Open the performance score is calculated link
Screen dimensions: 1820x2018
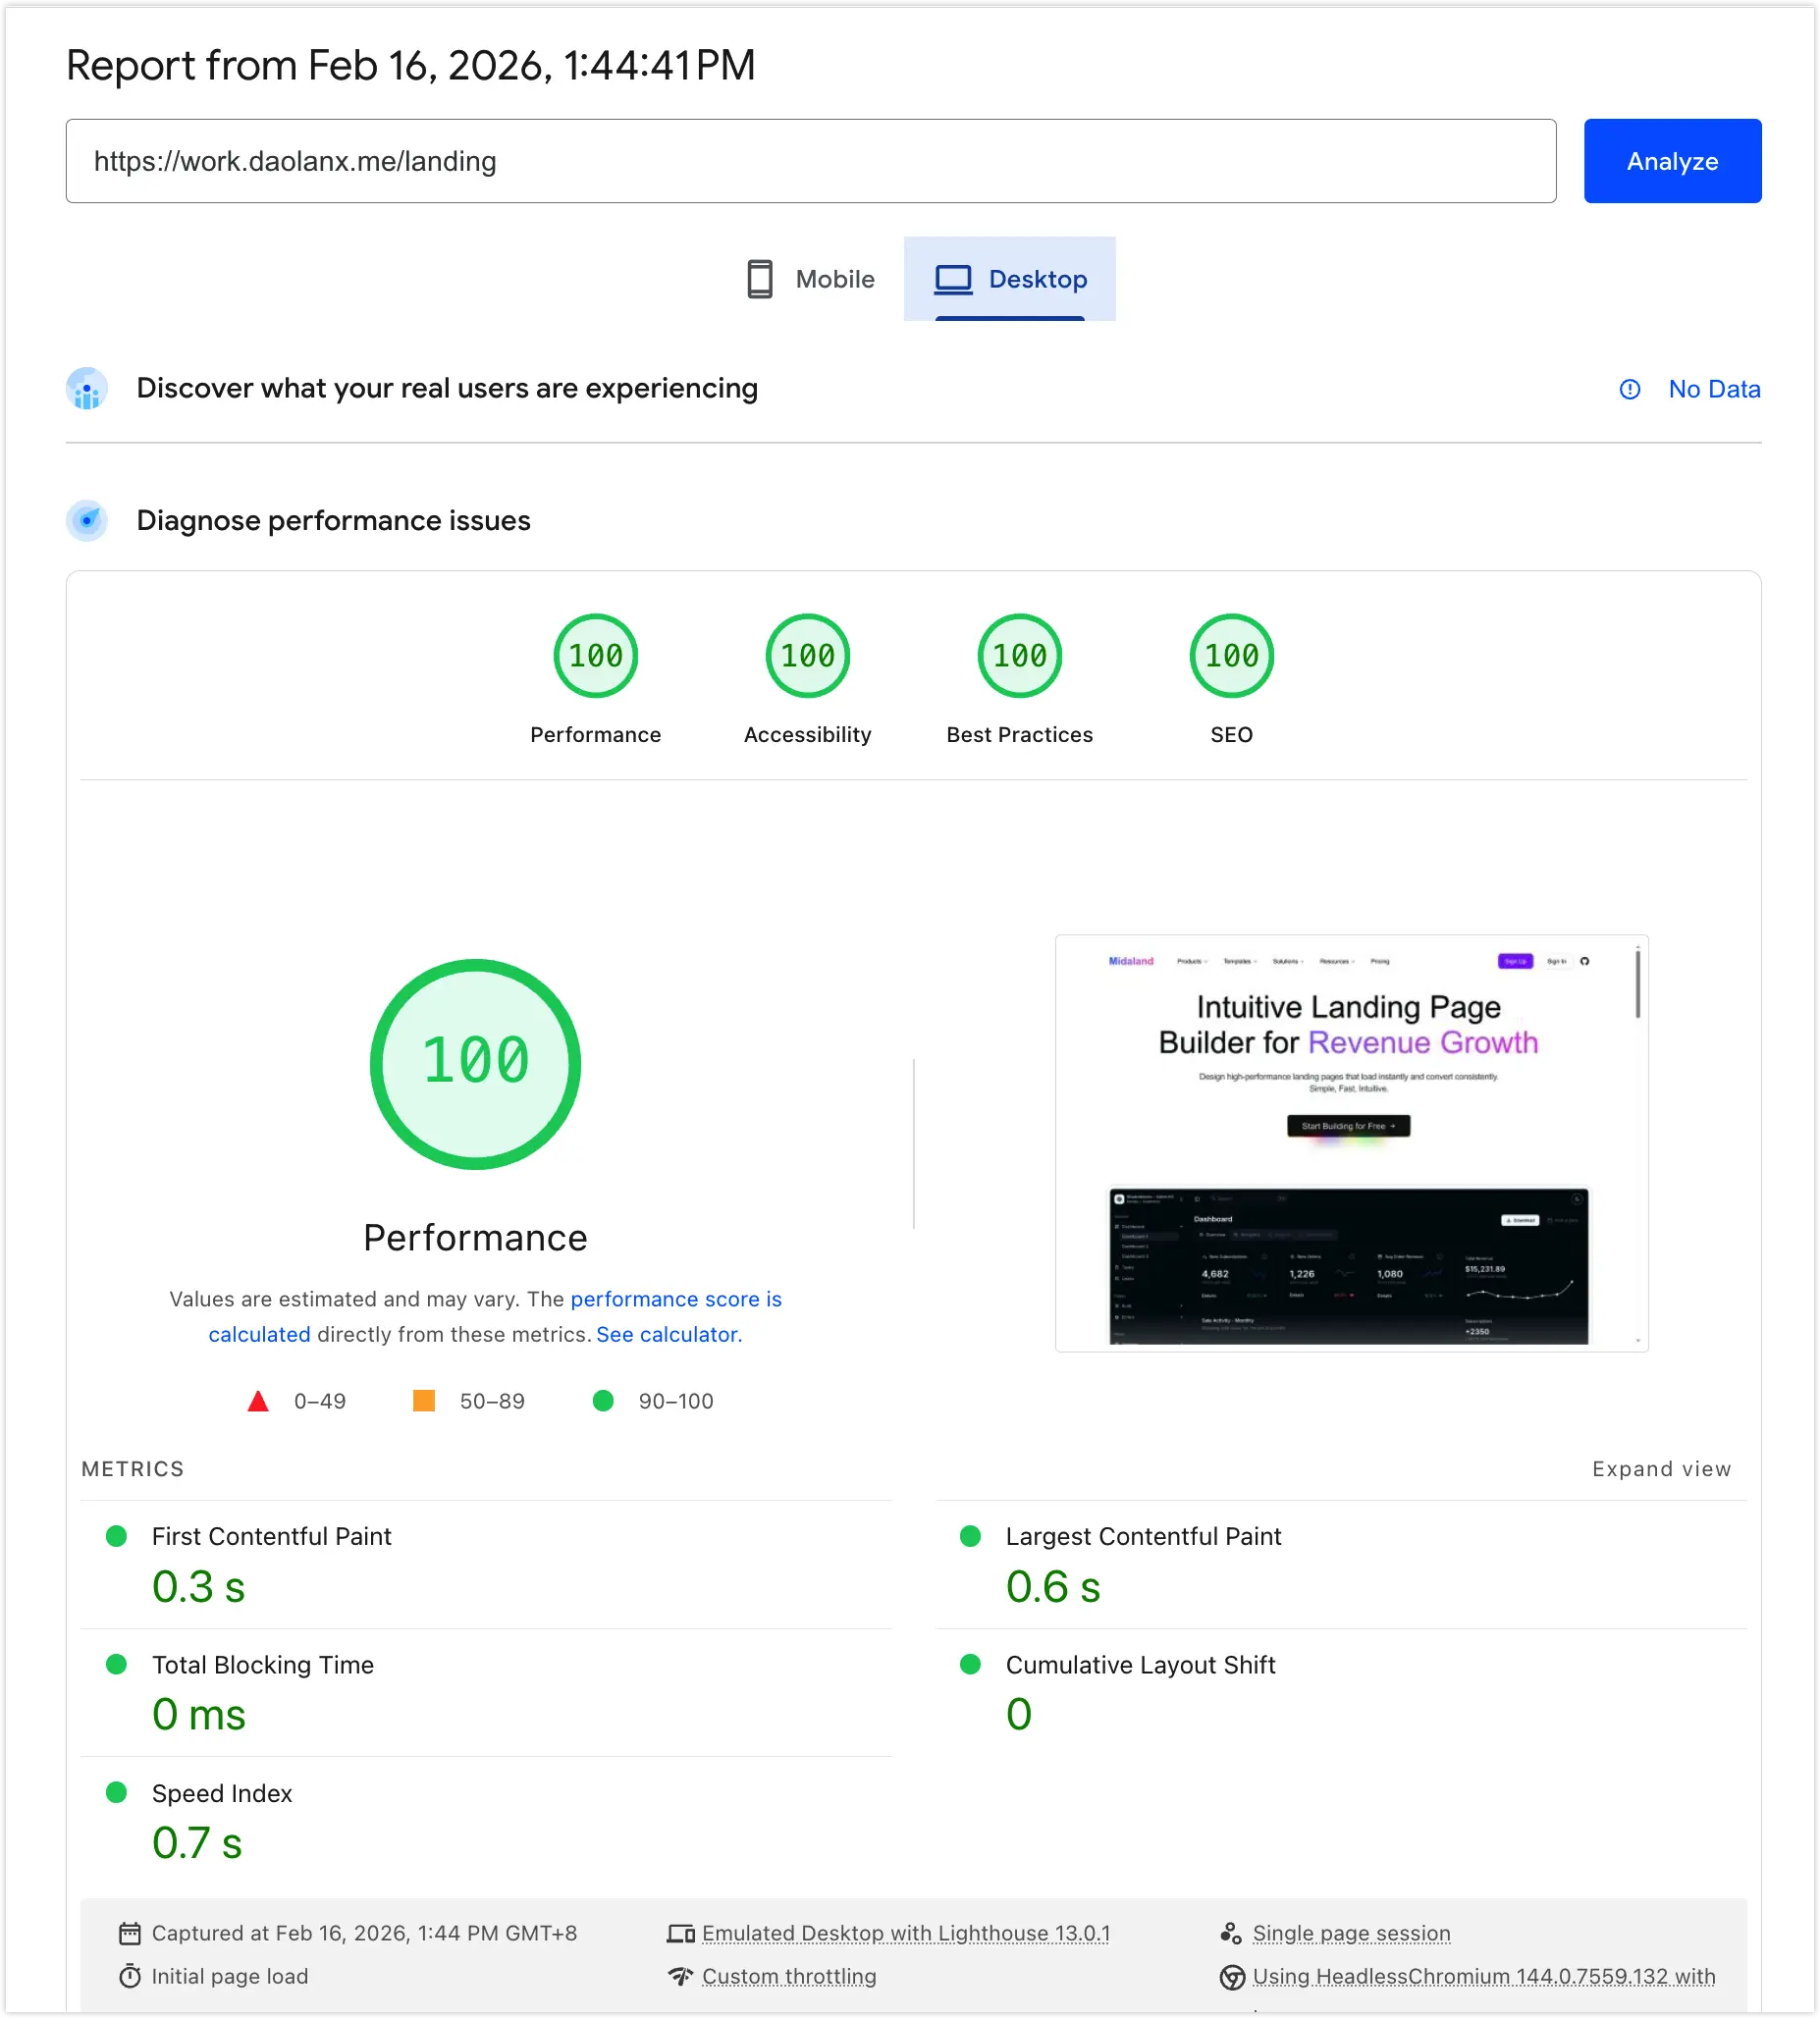pos(675,1299)
